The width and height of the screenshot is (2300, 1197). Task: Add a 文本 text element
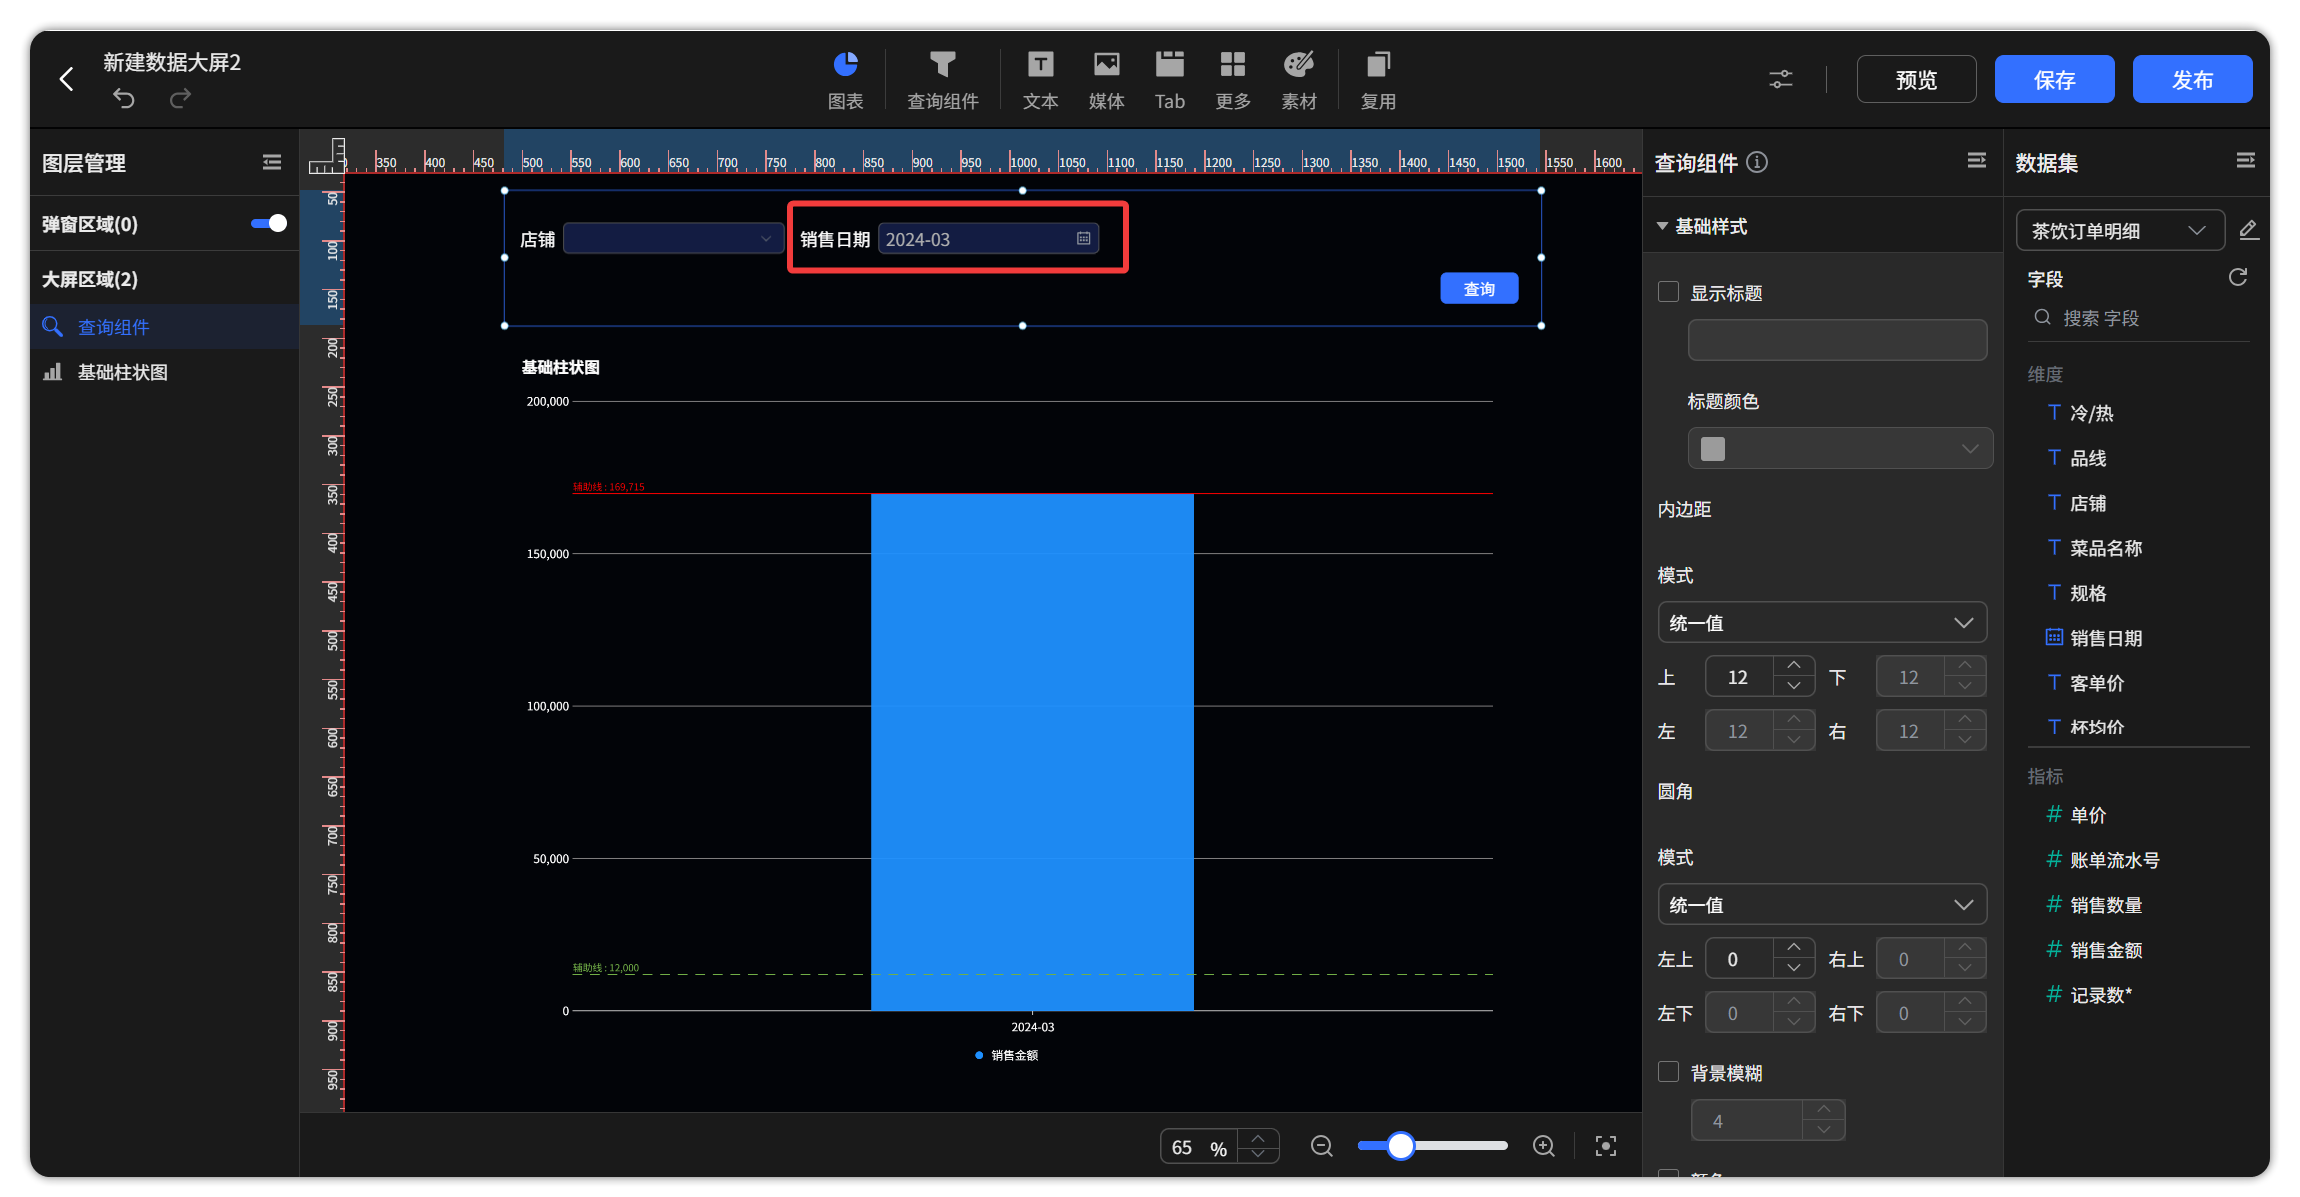(x=1040, y=80)
